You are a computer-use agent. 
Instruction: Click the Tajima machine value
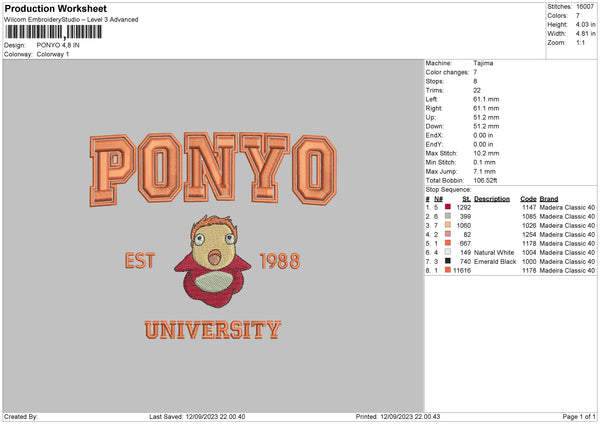pos(483,63)
